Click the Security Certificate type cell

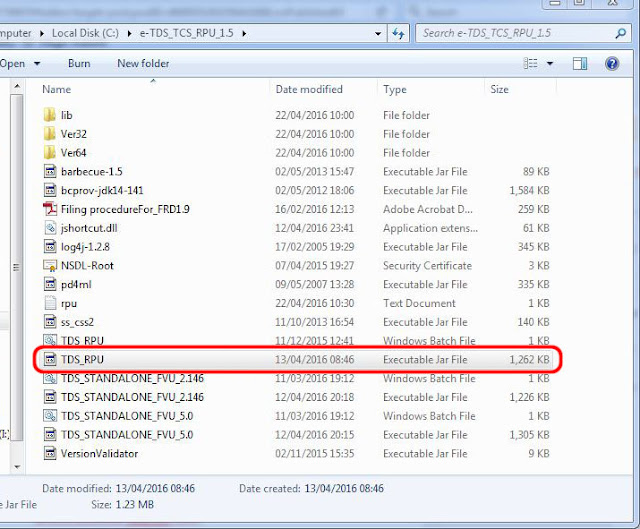pyautogui.click(x=427, y=266)
